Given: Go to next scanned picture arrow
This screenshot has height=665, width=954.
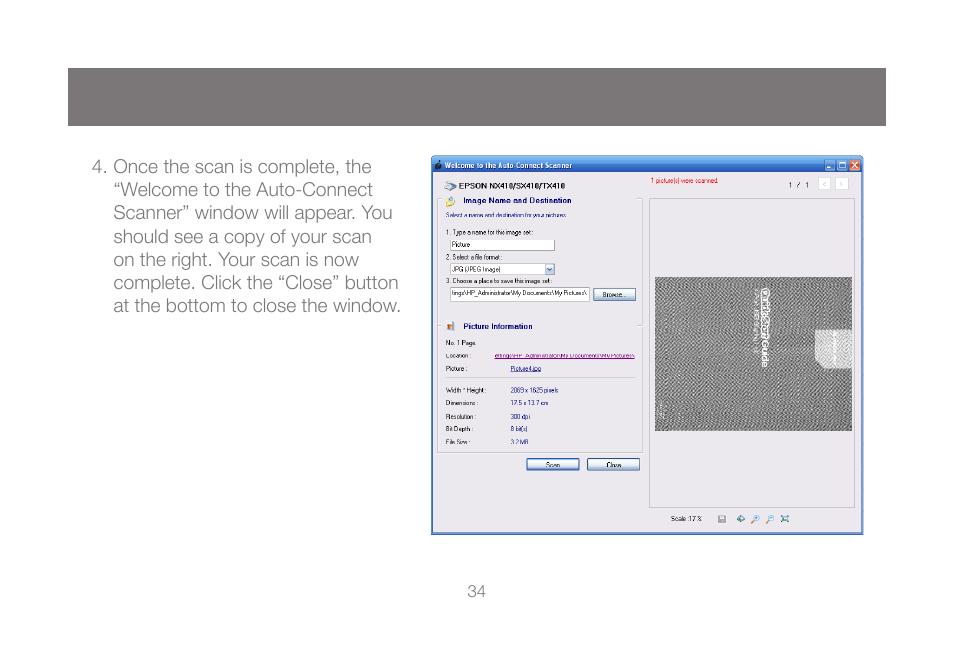Looking at the screenshot, I should 841,184.
